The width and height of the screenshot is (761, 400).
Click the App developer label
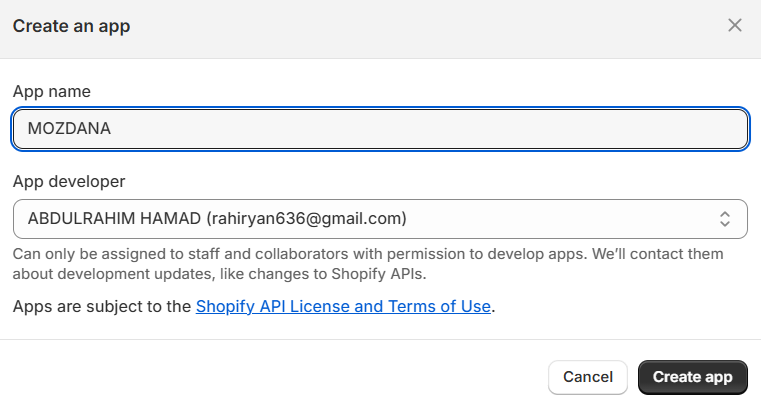click(69, 181)
